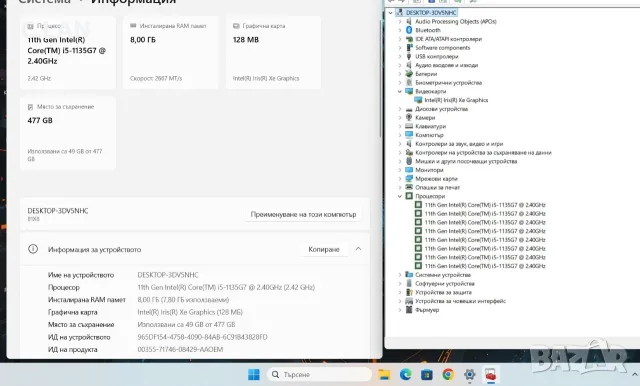Click the Software components icon
The image size is (640, 386).
[x=409, y=48]
